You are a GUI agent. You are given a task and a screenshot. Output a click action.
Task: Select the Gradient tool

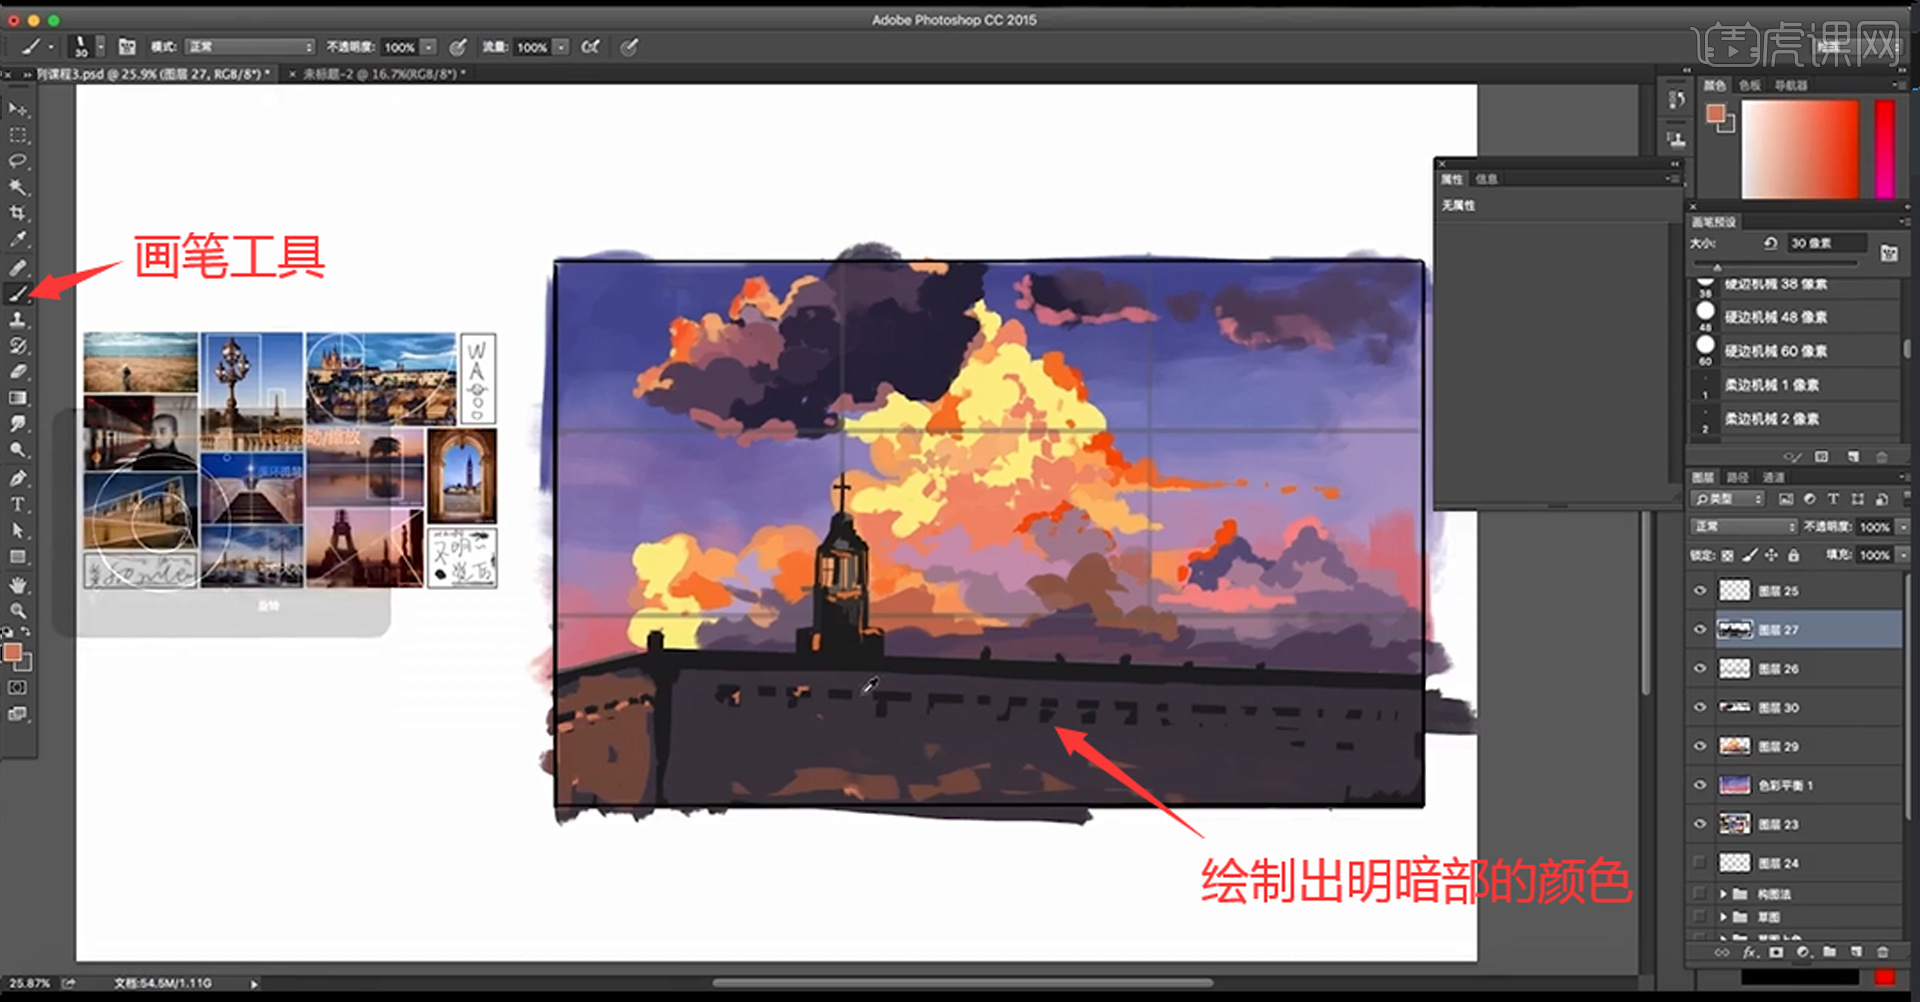pyautogui.click(x=18, y=398)
